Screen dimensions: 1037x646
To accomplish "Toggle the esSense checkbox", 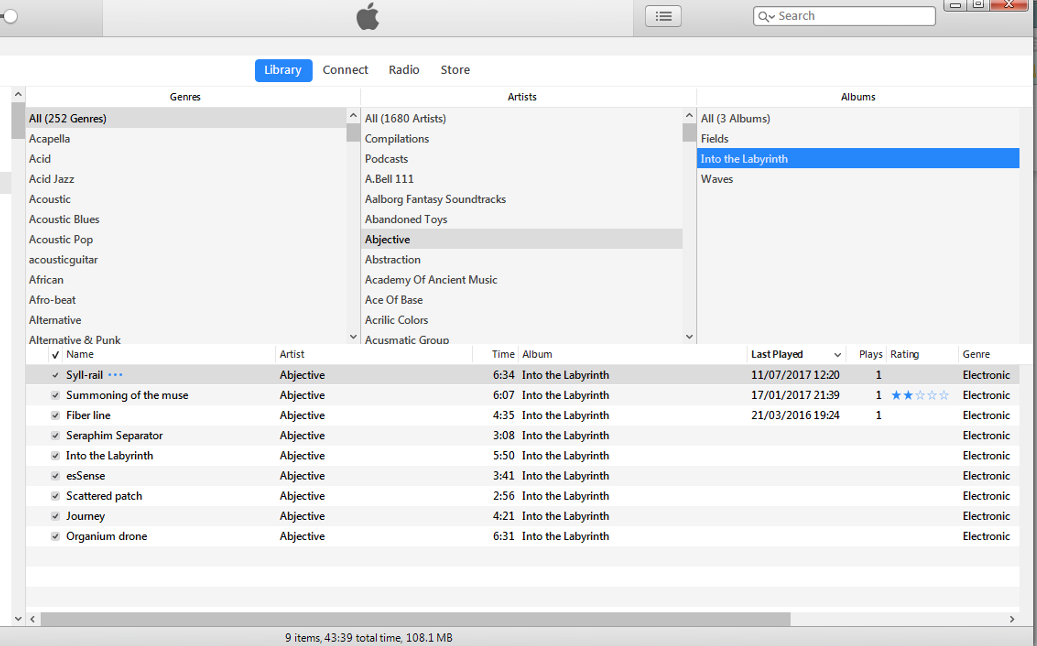I will point(56,476).
